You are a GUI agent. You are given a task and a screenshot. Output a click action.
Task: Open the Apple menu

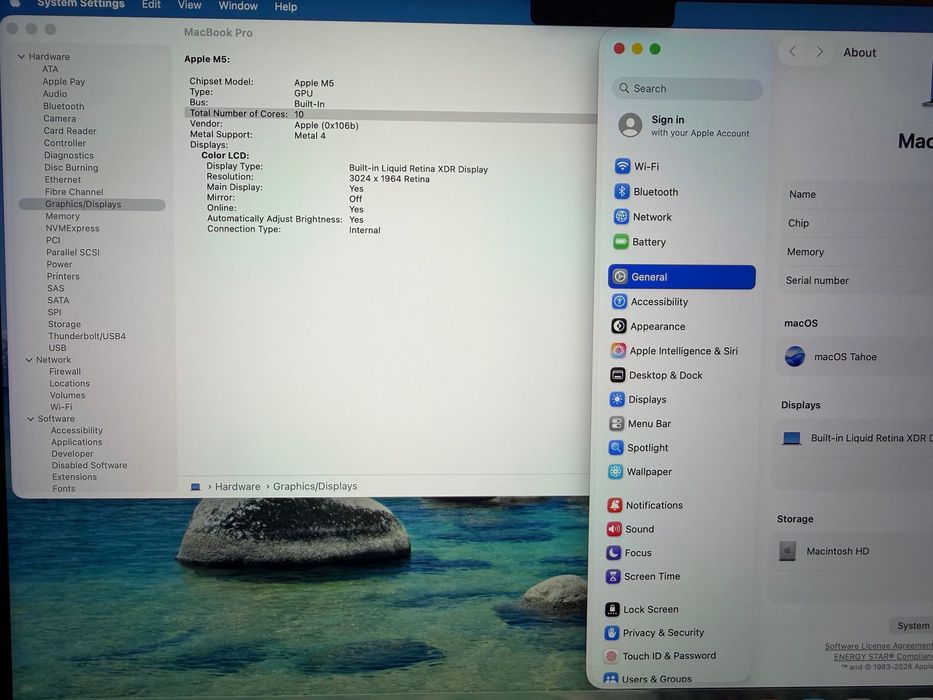15,3
